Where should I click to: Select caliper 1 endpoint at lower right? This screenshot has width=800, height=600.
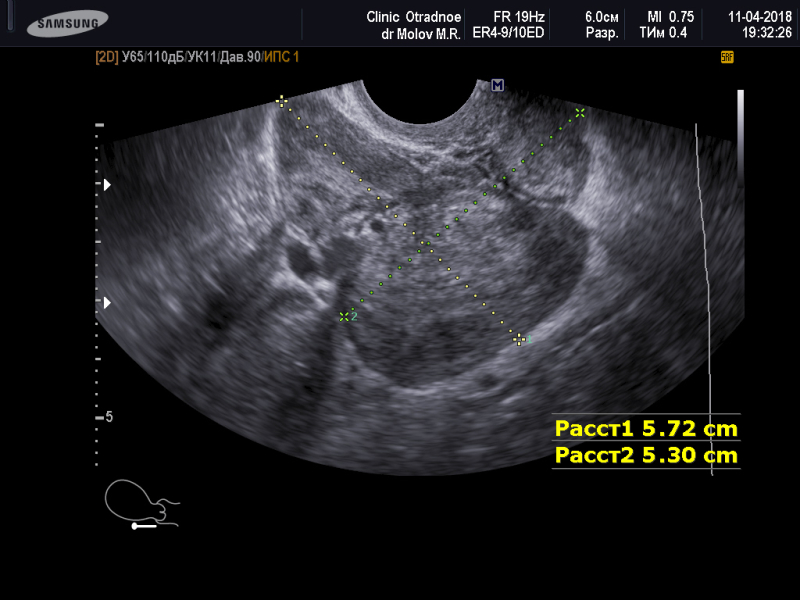point(519,339)
